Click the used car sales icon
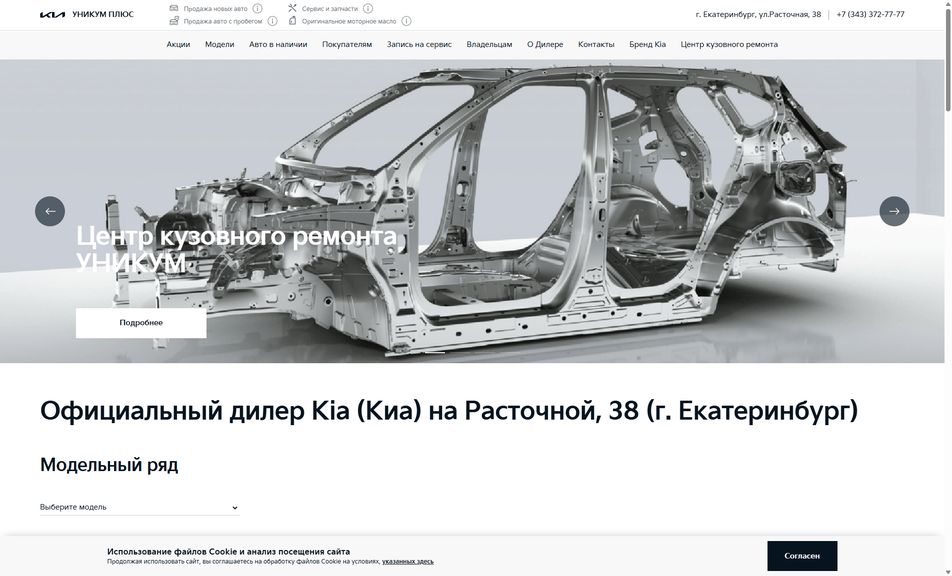The height and width of the screenshot is (576, 952). click(x=174, y=21)
